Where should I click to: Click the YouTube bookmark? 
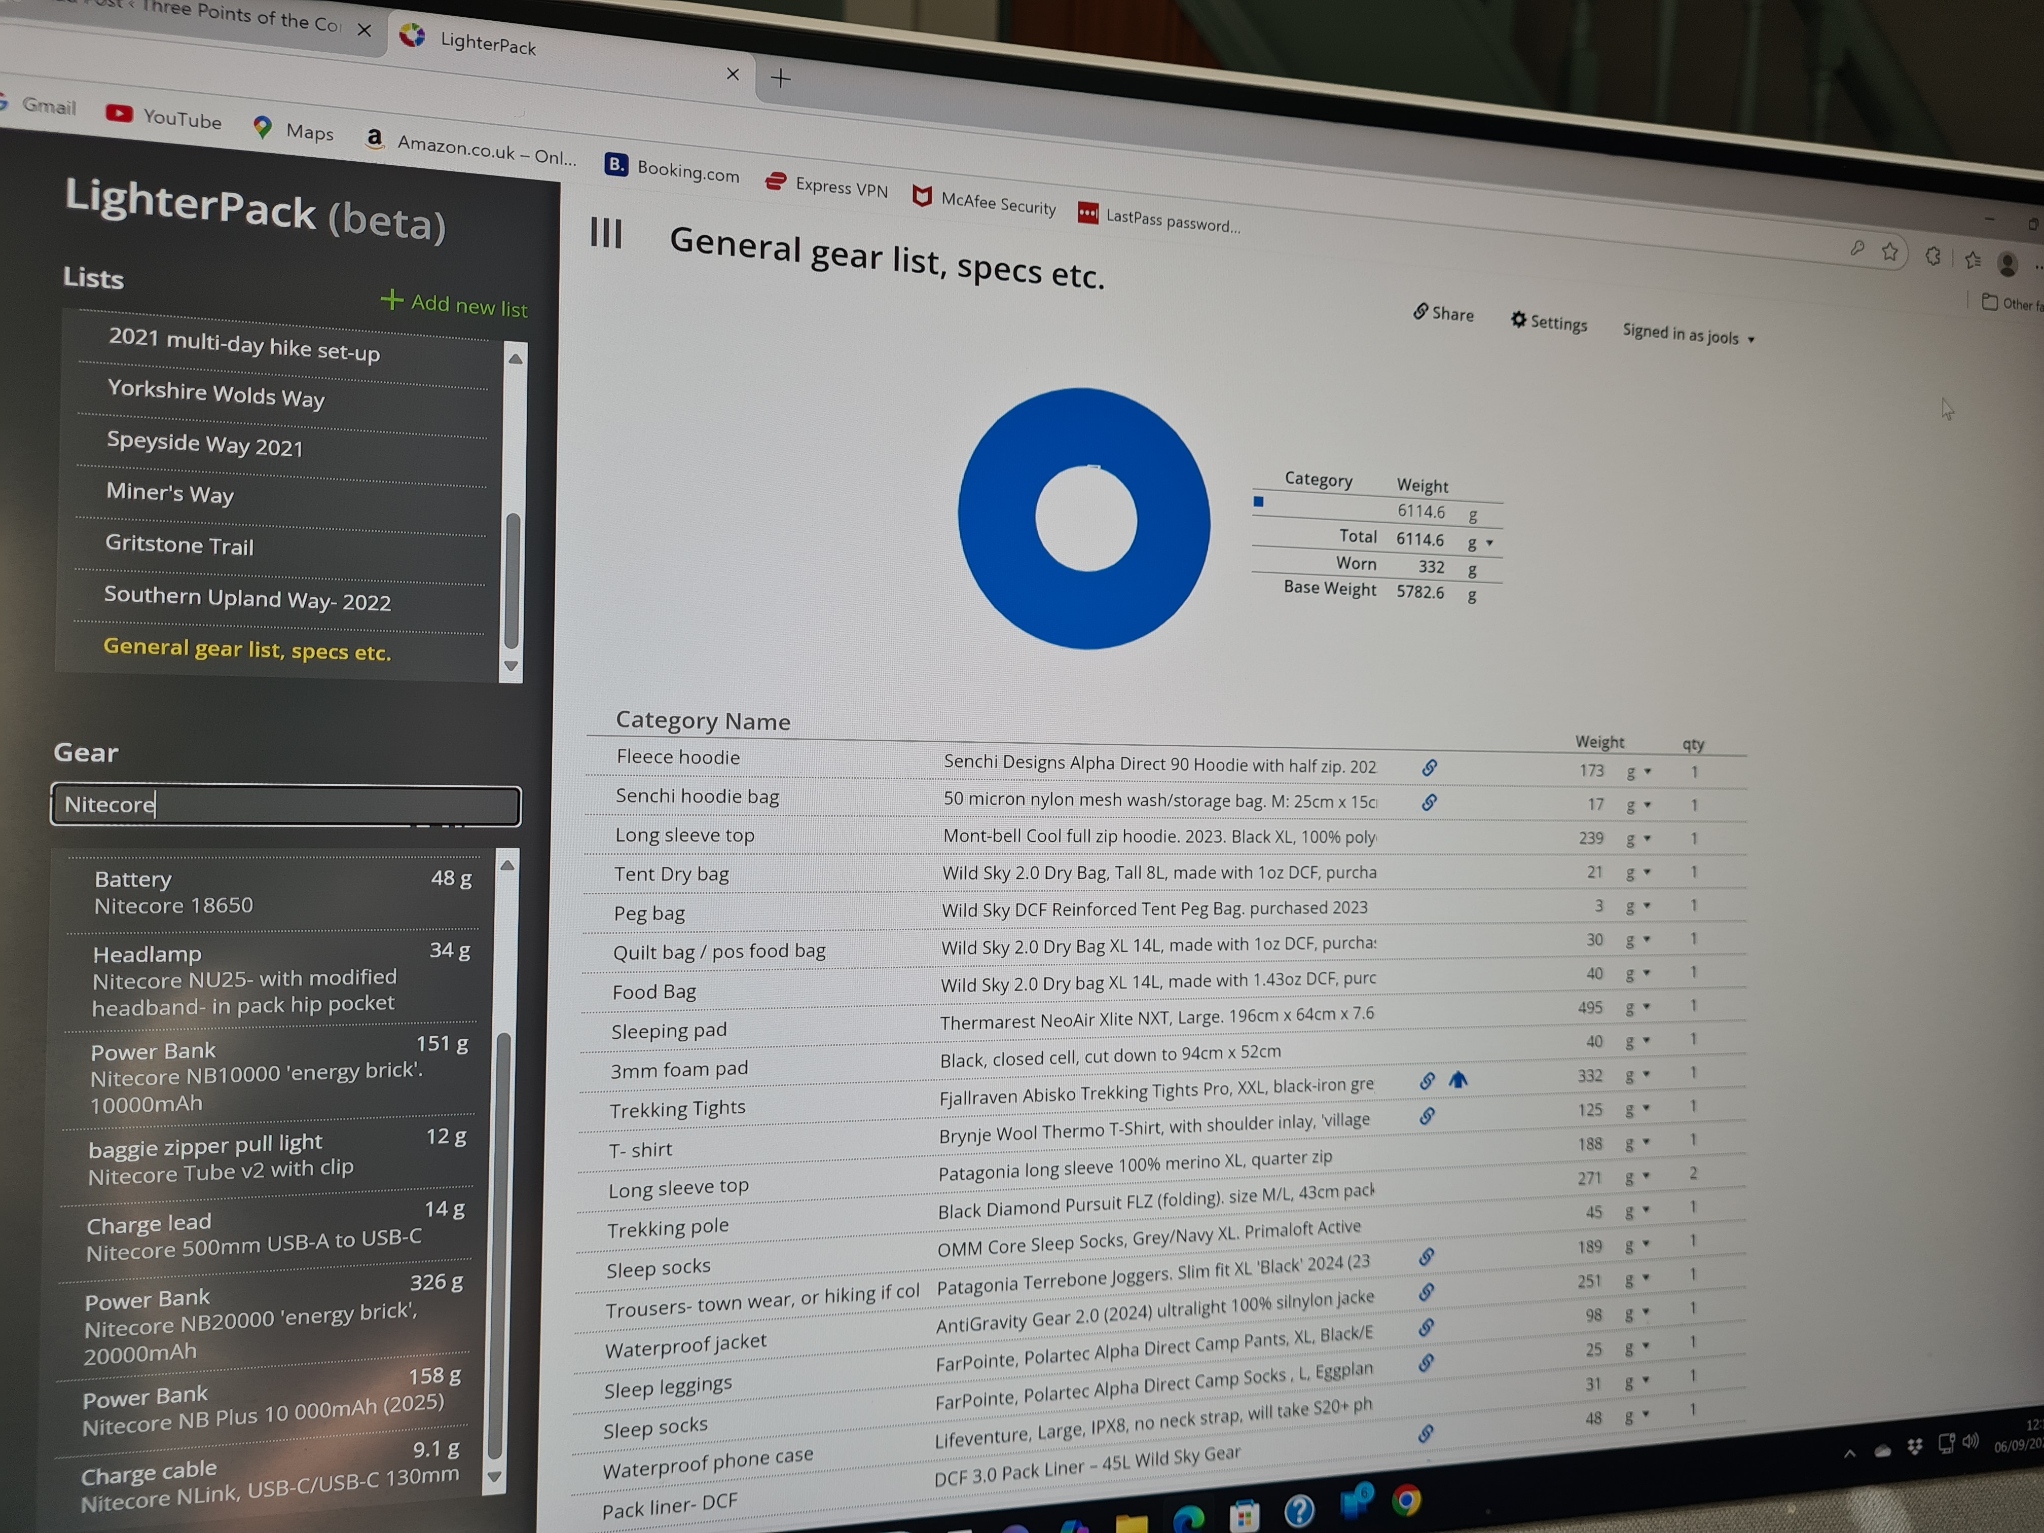click(x=164, y=117)
